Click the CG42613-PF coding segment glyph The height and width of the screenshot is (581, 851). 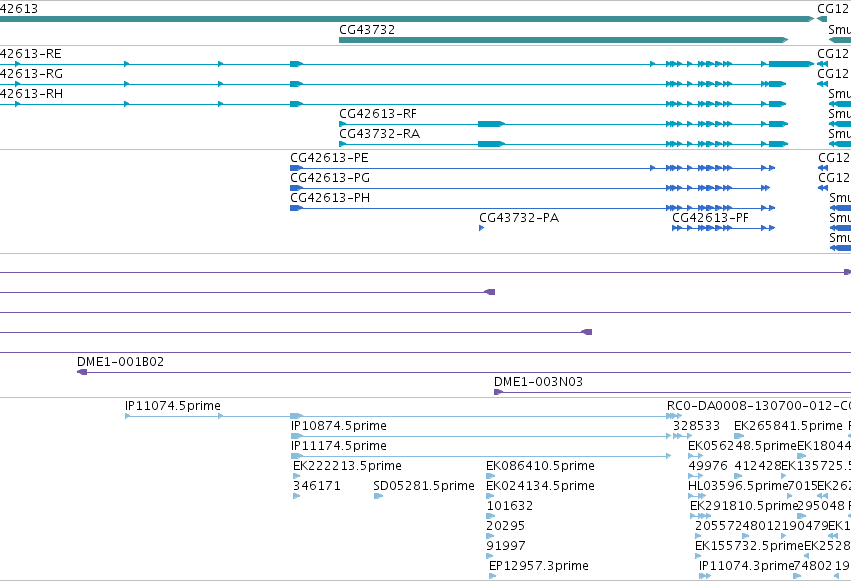pos(723,228)
